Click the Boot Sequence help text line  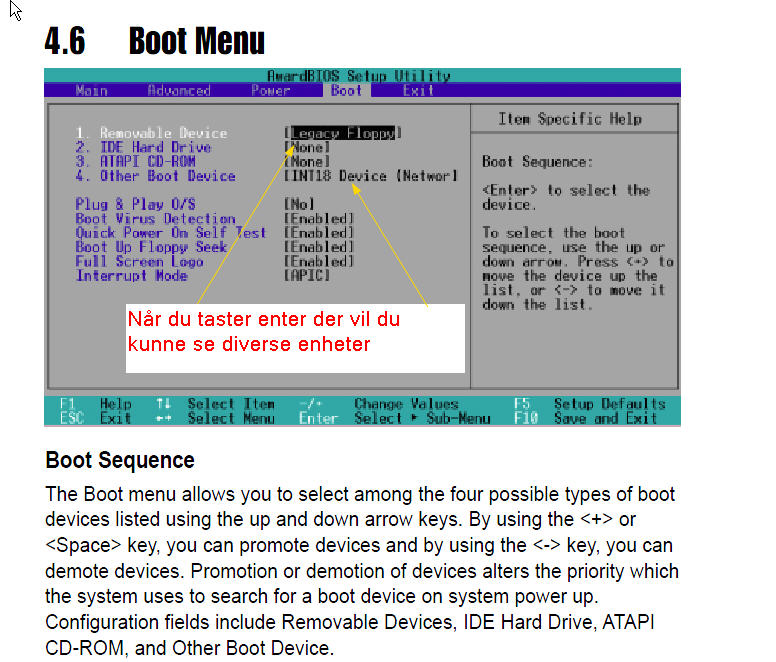(537, 162)
